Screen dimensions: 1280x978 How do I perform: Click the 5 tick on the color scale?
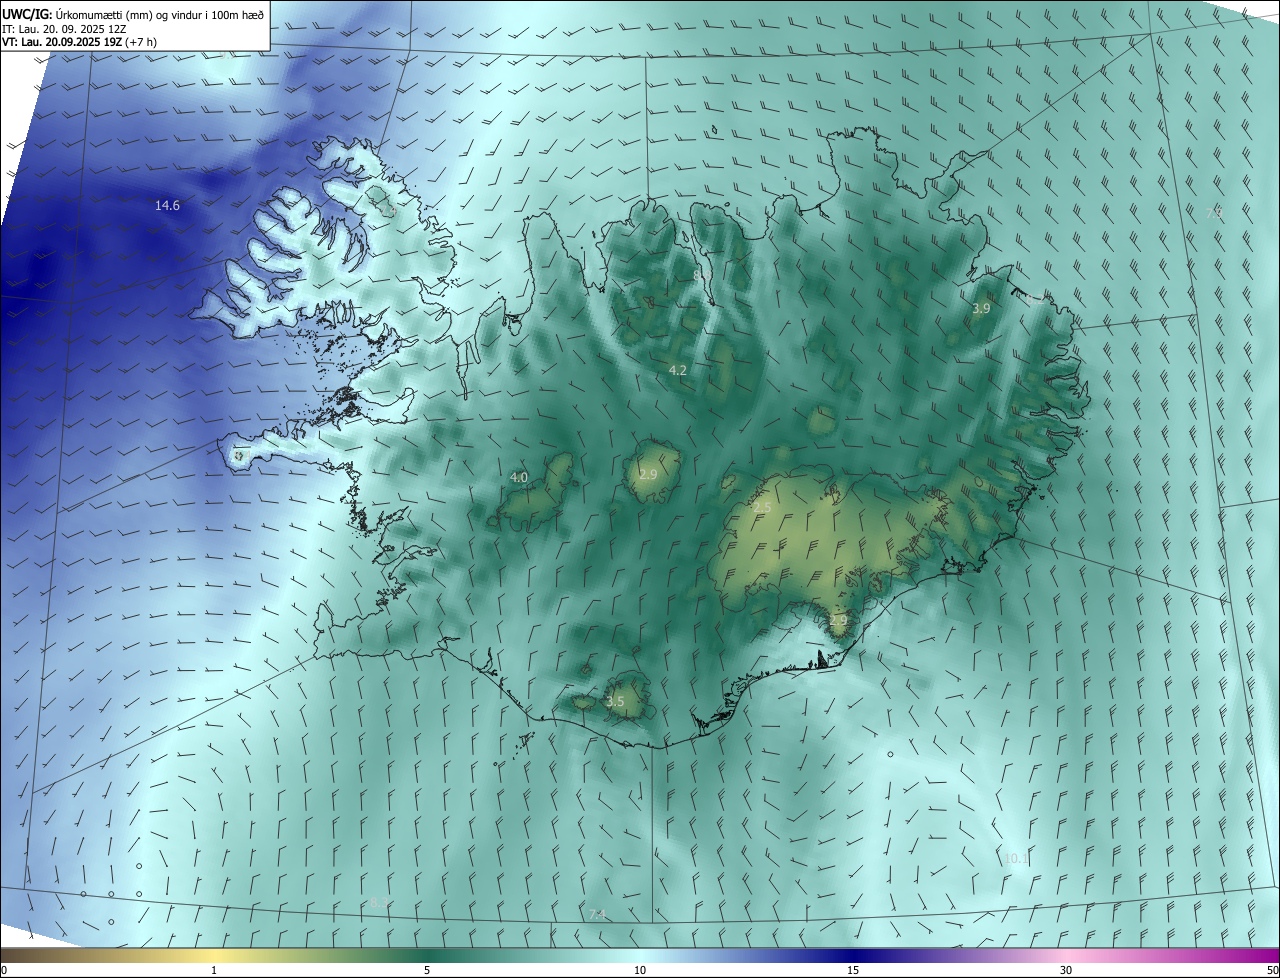pos(427,970)
